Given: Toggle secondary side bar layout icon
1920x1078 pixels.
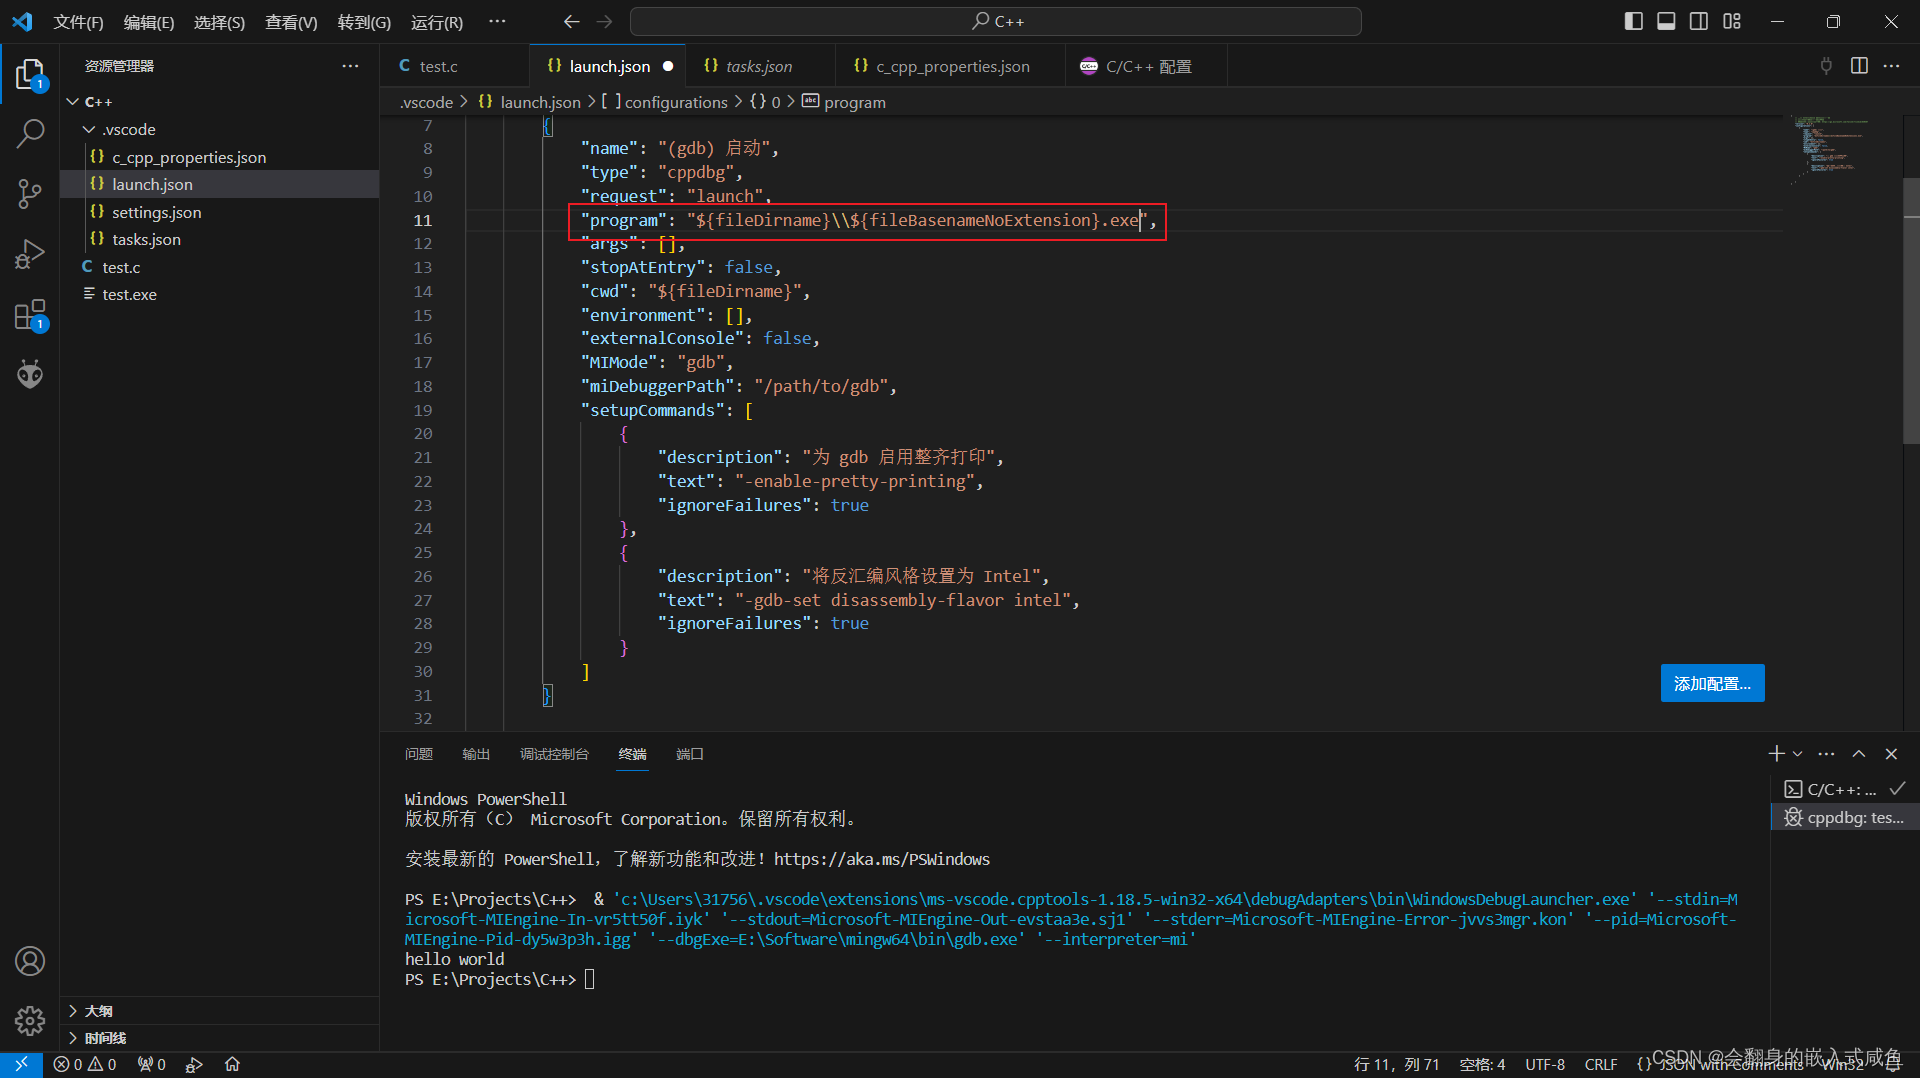Looking at the screenshot, I should [x=1699, y=21].
